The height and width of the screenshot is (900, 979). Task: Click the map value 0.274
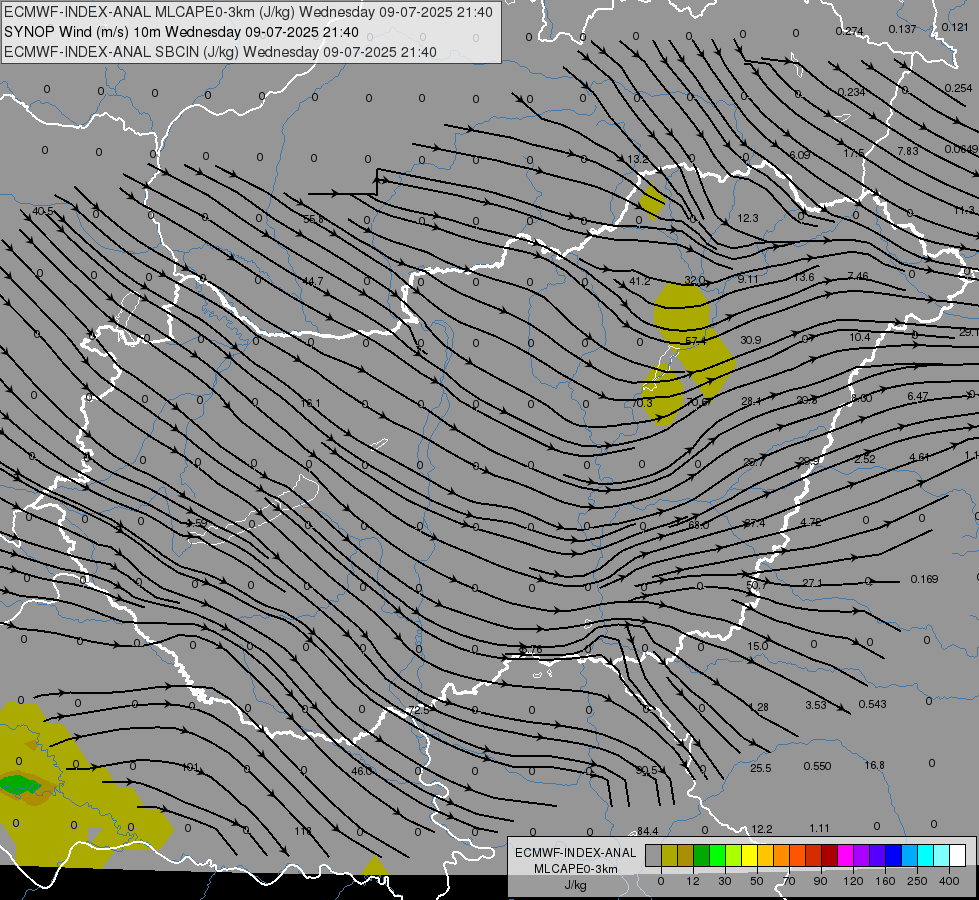[x=849, y=31]
